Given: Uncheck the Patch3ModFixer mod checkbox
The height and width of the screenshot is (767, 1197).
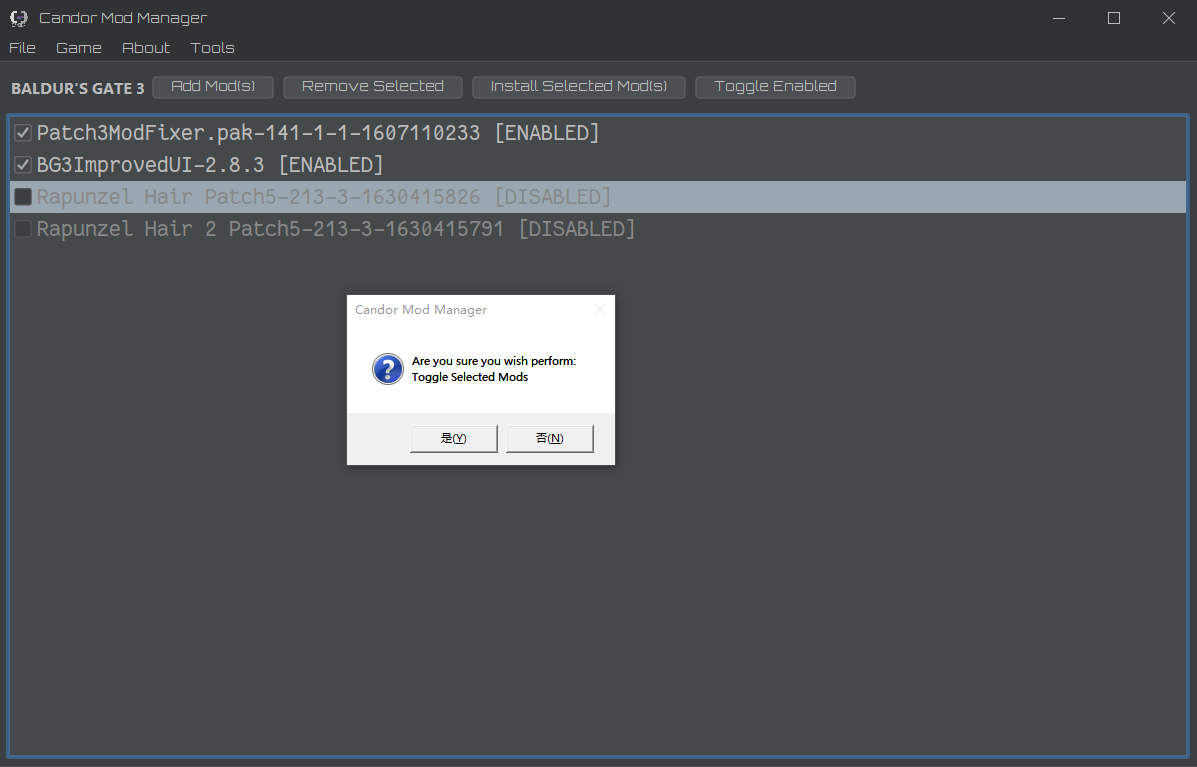Looking at the screenshot, I should (x=23, y=133).
